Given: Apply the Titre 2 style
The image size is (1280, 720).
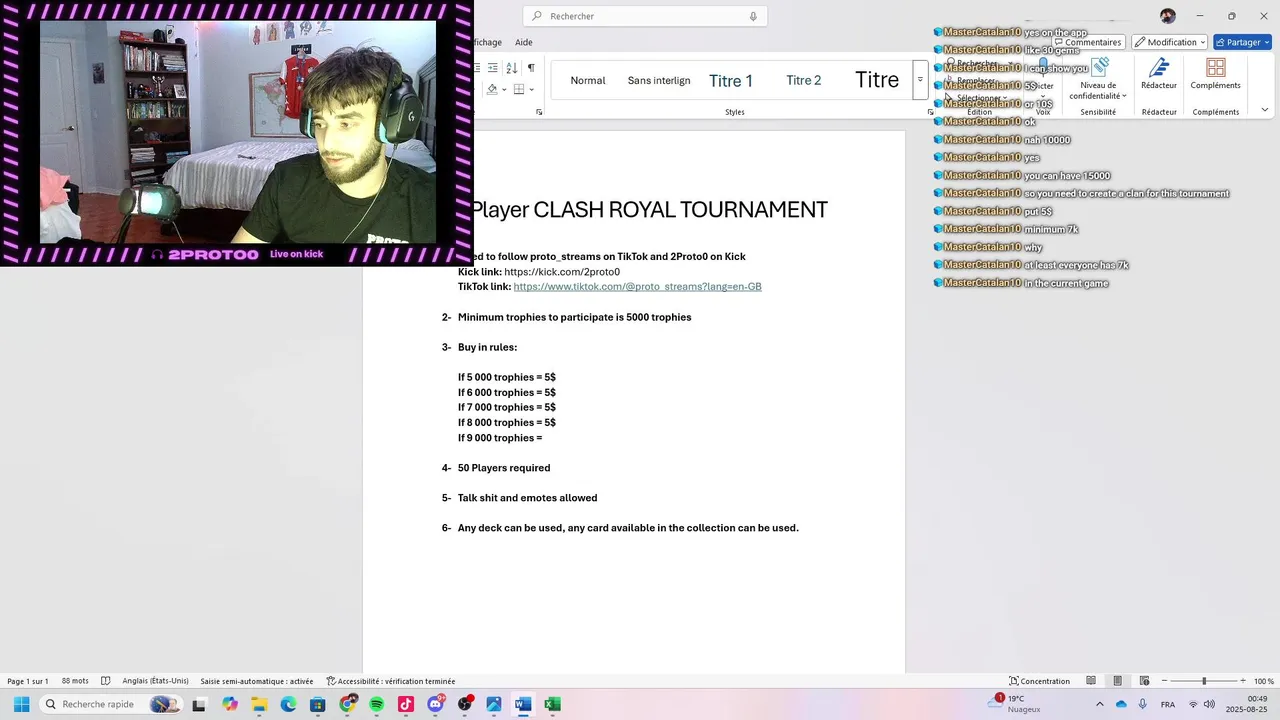Looking at the screenshot, I should (804, 80).
